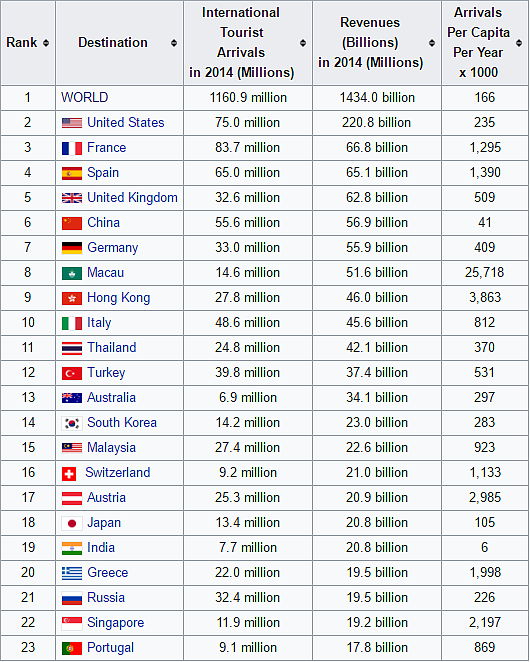Screen dimensions: 530x662
Task: Open the Austria link
Action: (106, 497)
